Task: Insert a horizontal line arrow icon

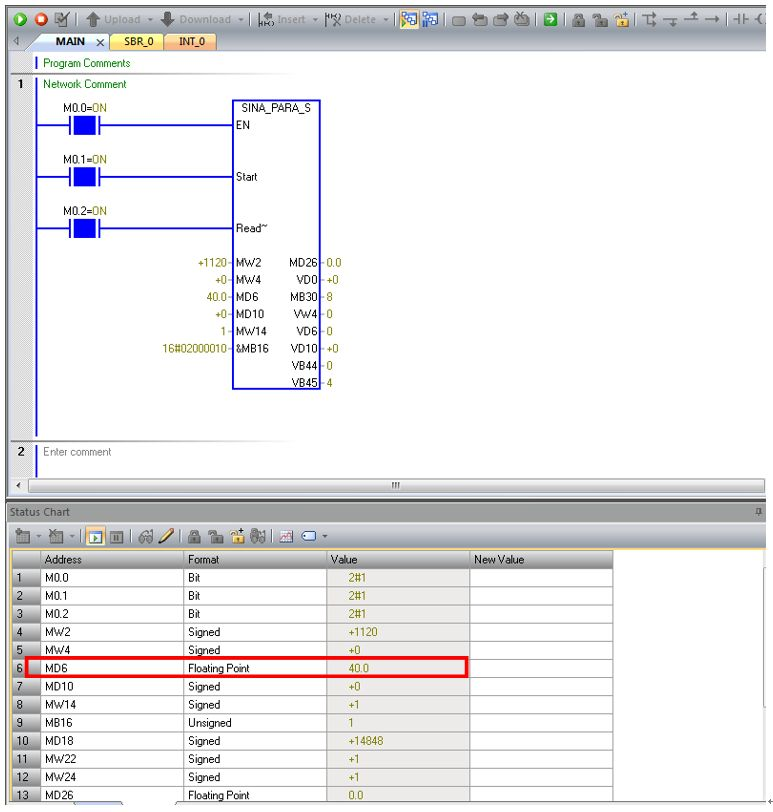Action: (x=712, y=20)
